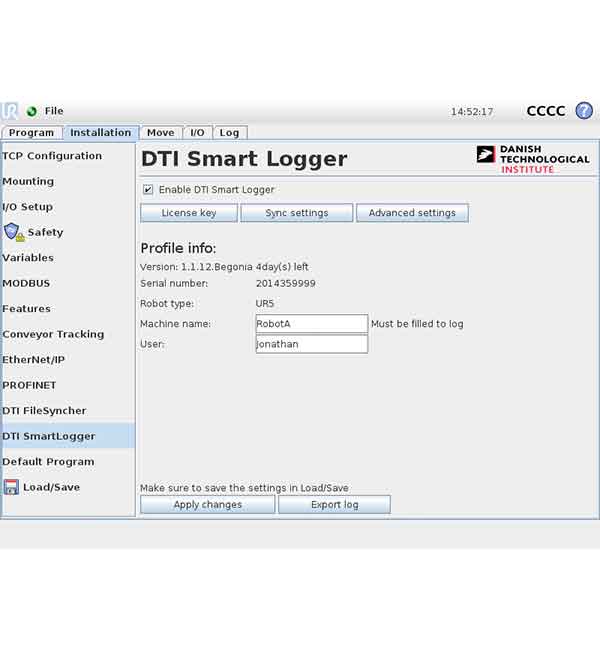Uncheck Enable DTI Smart Logger checkbox

point(148,189)
